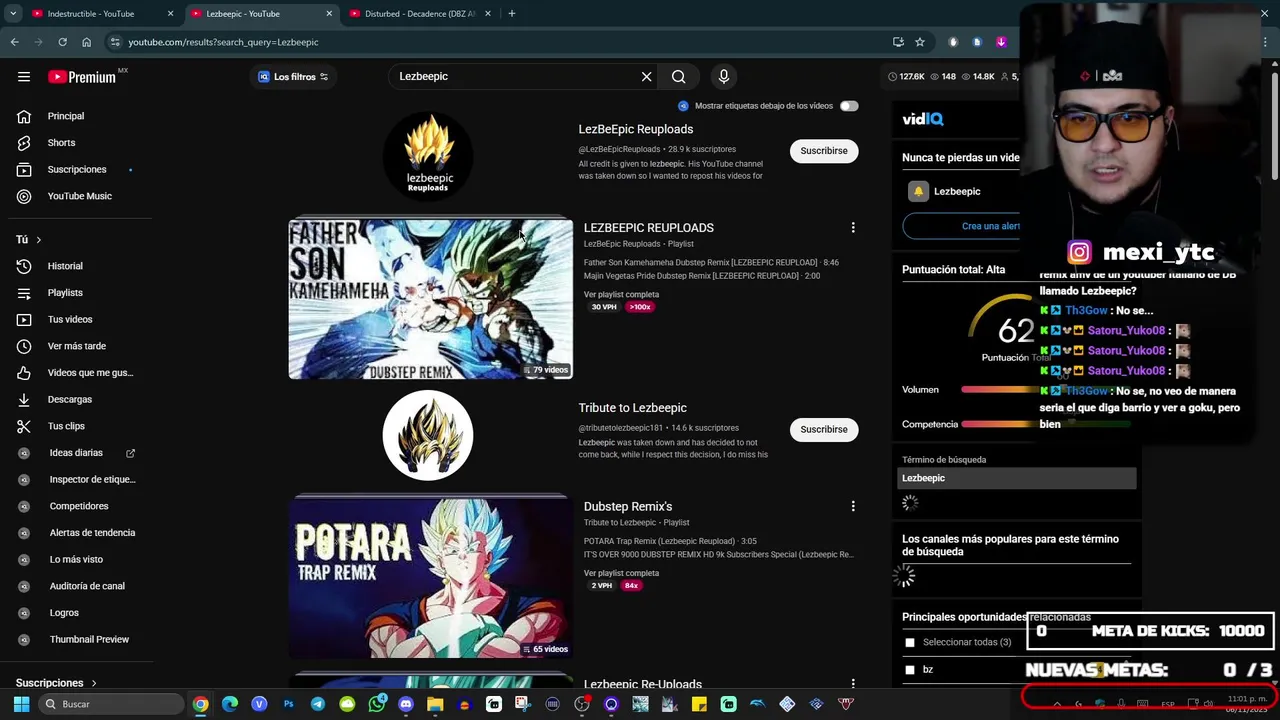Open Suscripciones in the sidebar

tap(76, 170)
